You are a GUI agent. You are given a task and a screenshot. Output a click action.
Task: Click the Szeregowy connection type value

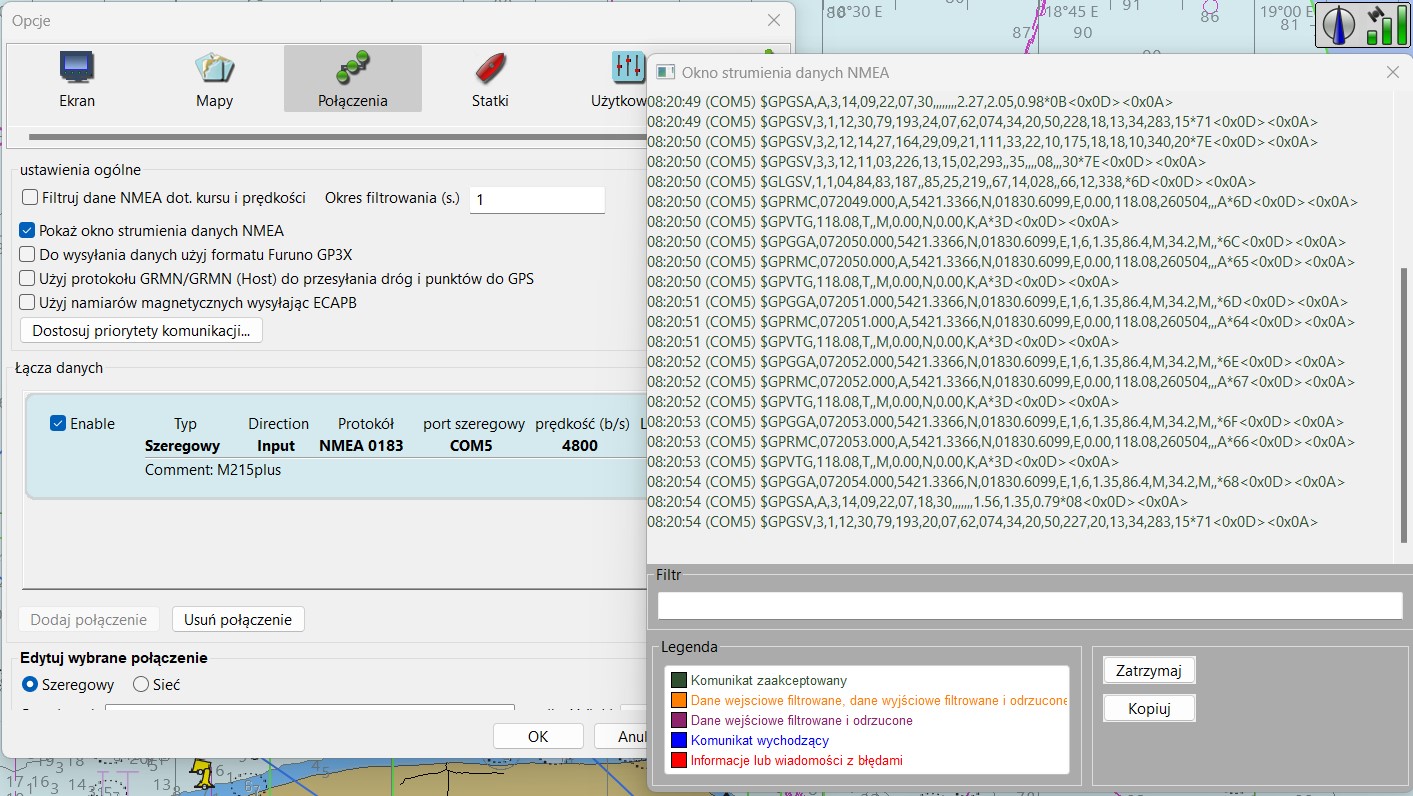(x=183, y=446)
